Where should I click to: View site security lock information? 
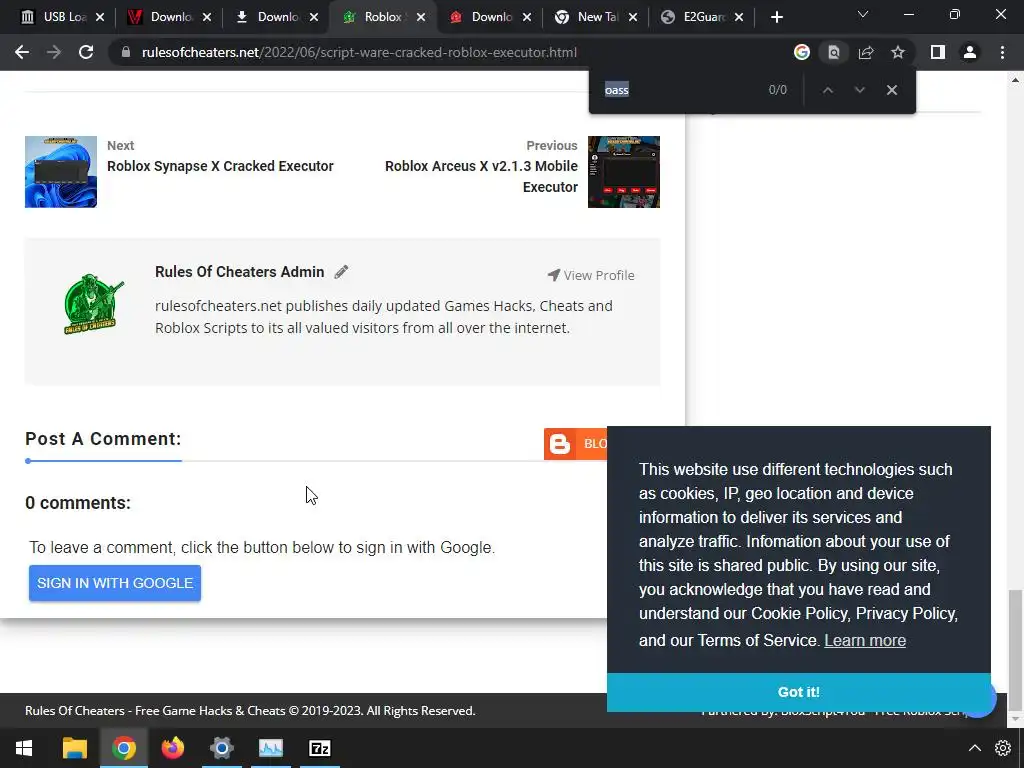pyautogui.click(x=125, y=52)
